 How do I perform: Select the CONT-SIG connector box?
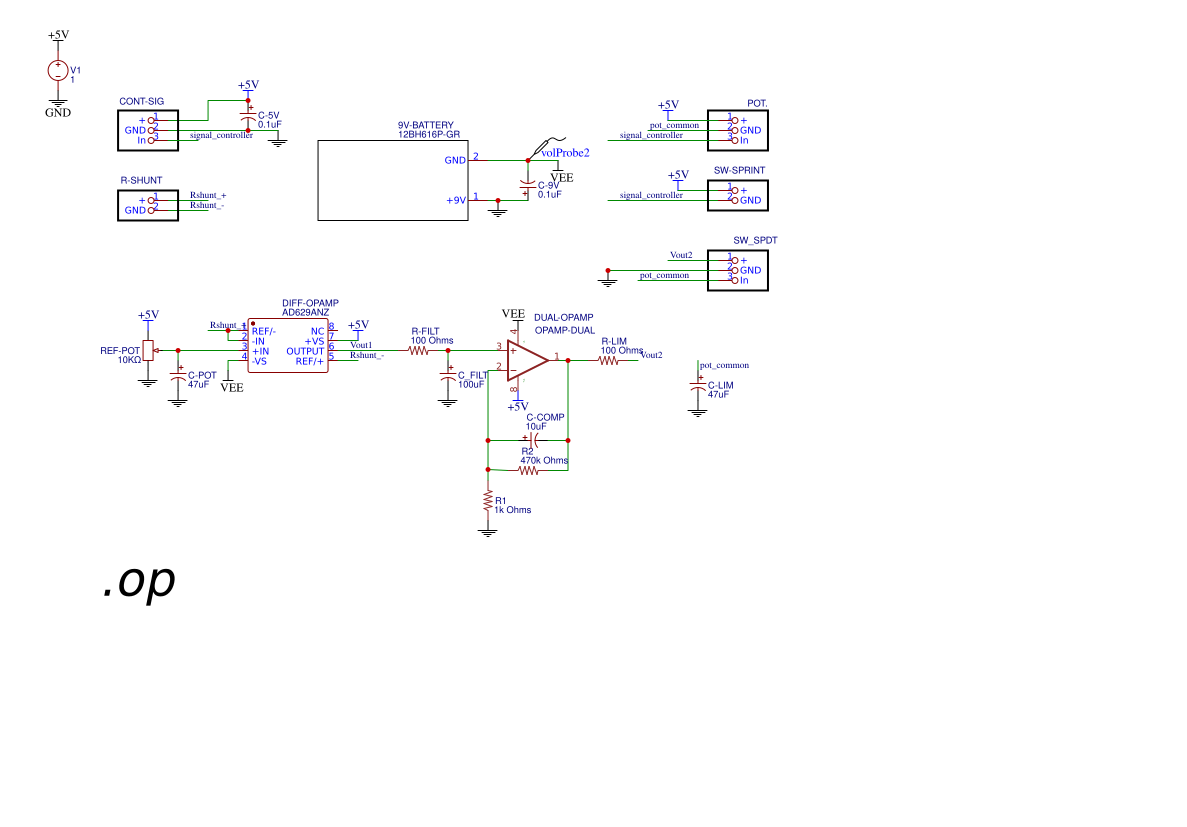pos(148,130)
